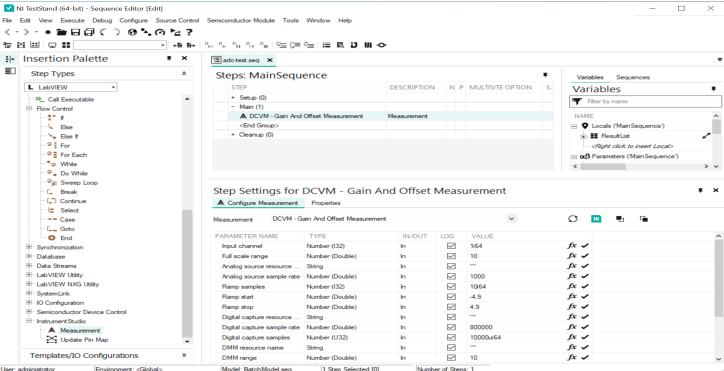724x371 pixels.
Task: Click the fx icon for Input channel
Action: (x=572, y=246)
